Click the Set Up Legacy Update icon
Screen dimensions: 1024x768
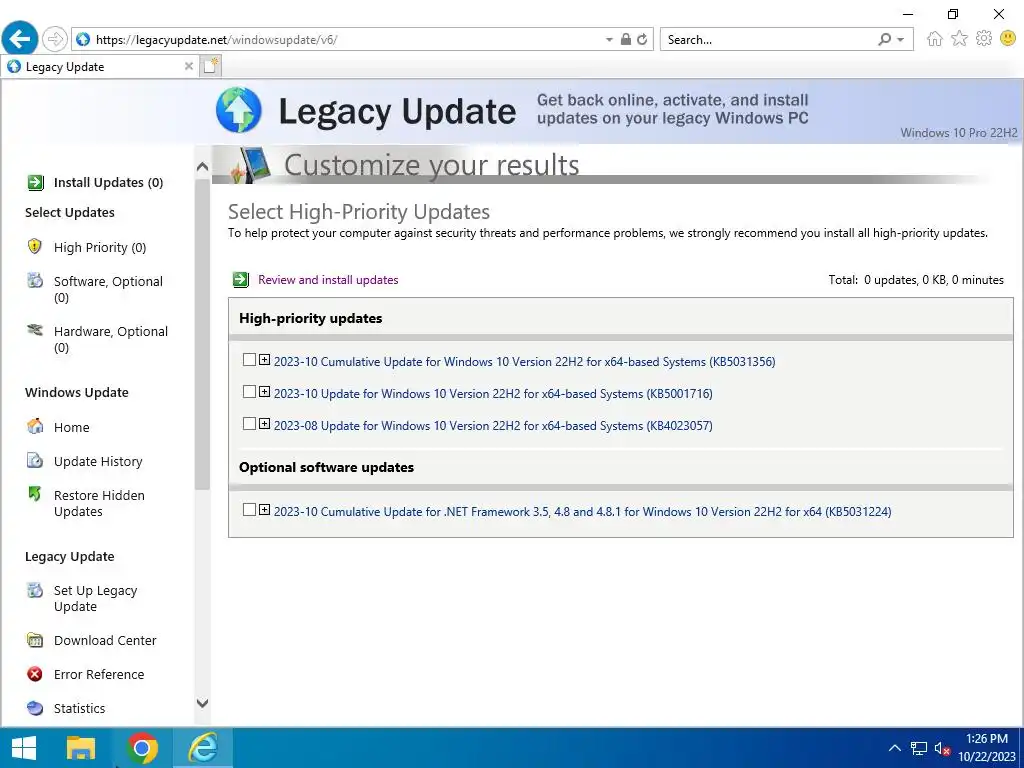tap(35, 590)
